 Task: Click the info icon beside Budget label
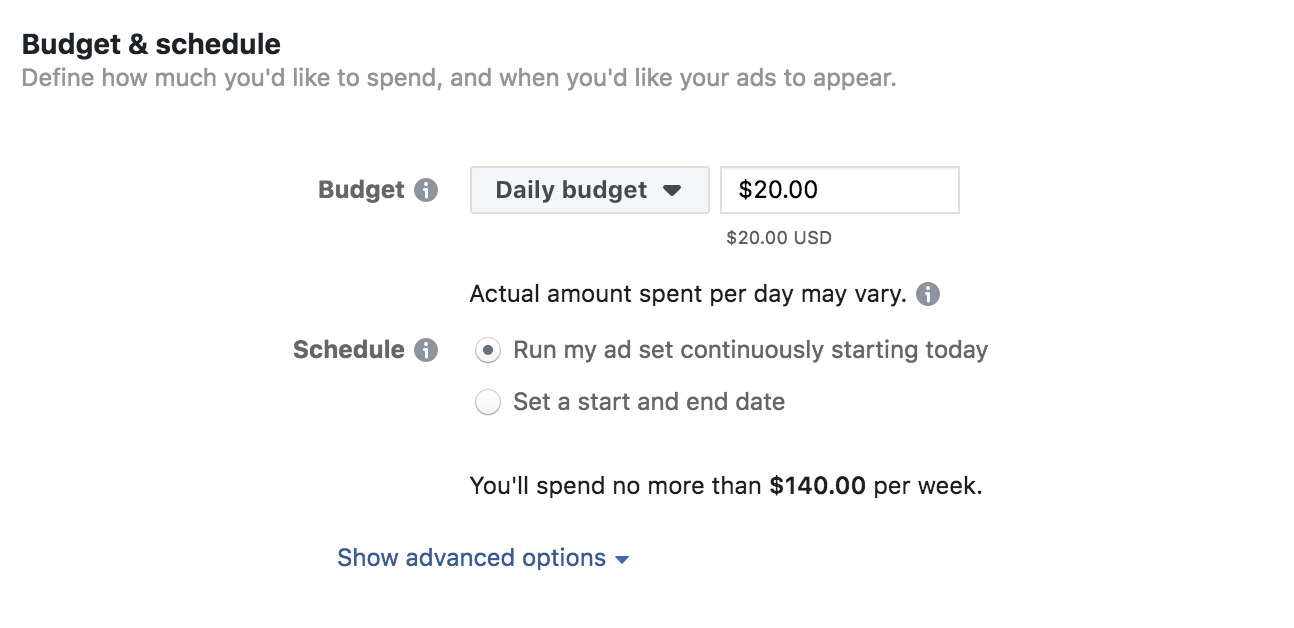[x=426, y=190]
